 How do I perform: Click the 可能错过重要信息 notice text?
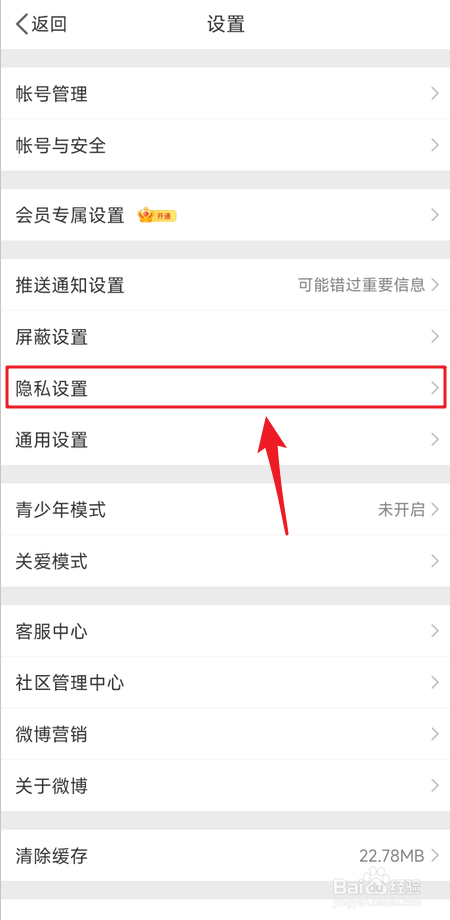pyautogui.click(x=361, y=285)
